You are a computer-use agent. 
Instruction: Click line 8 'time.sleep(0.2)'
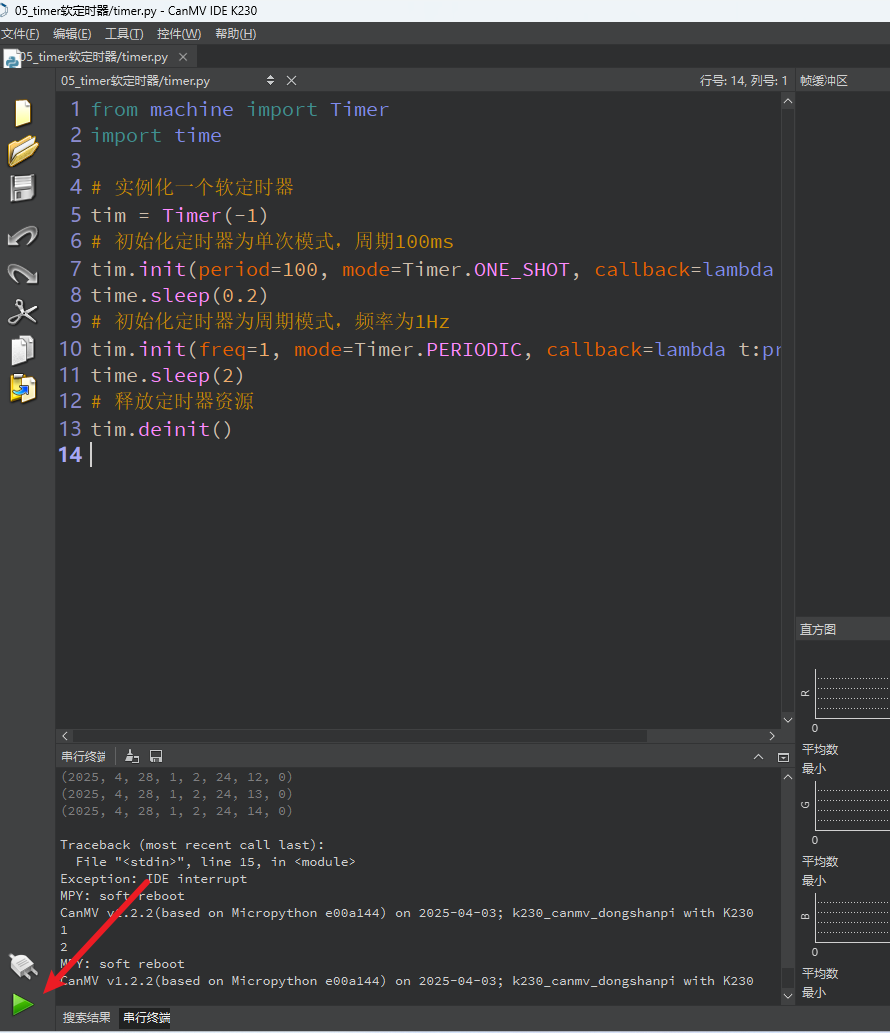pos(179,295)
